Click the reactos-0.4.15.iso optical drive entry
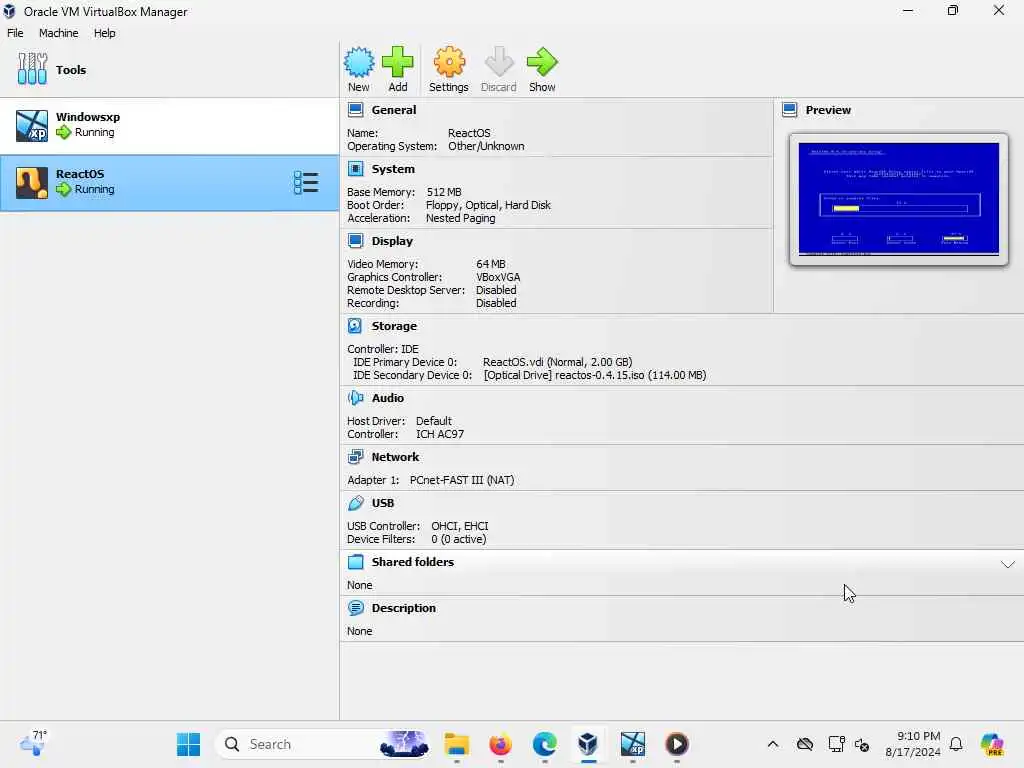 click(594, 375)
